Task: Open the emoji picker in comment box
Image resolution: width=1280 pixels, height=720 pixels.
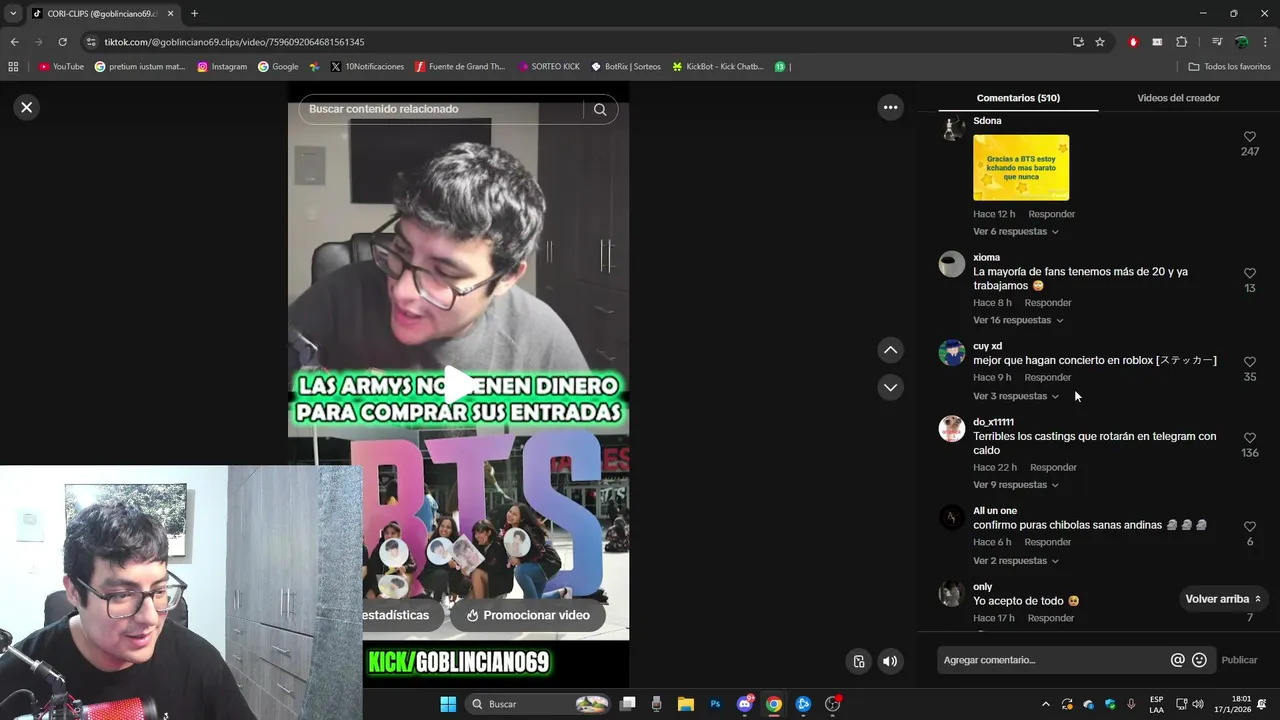Action: pyautogui.click(x=1199, y=660)
